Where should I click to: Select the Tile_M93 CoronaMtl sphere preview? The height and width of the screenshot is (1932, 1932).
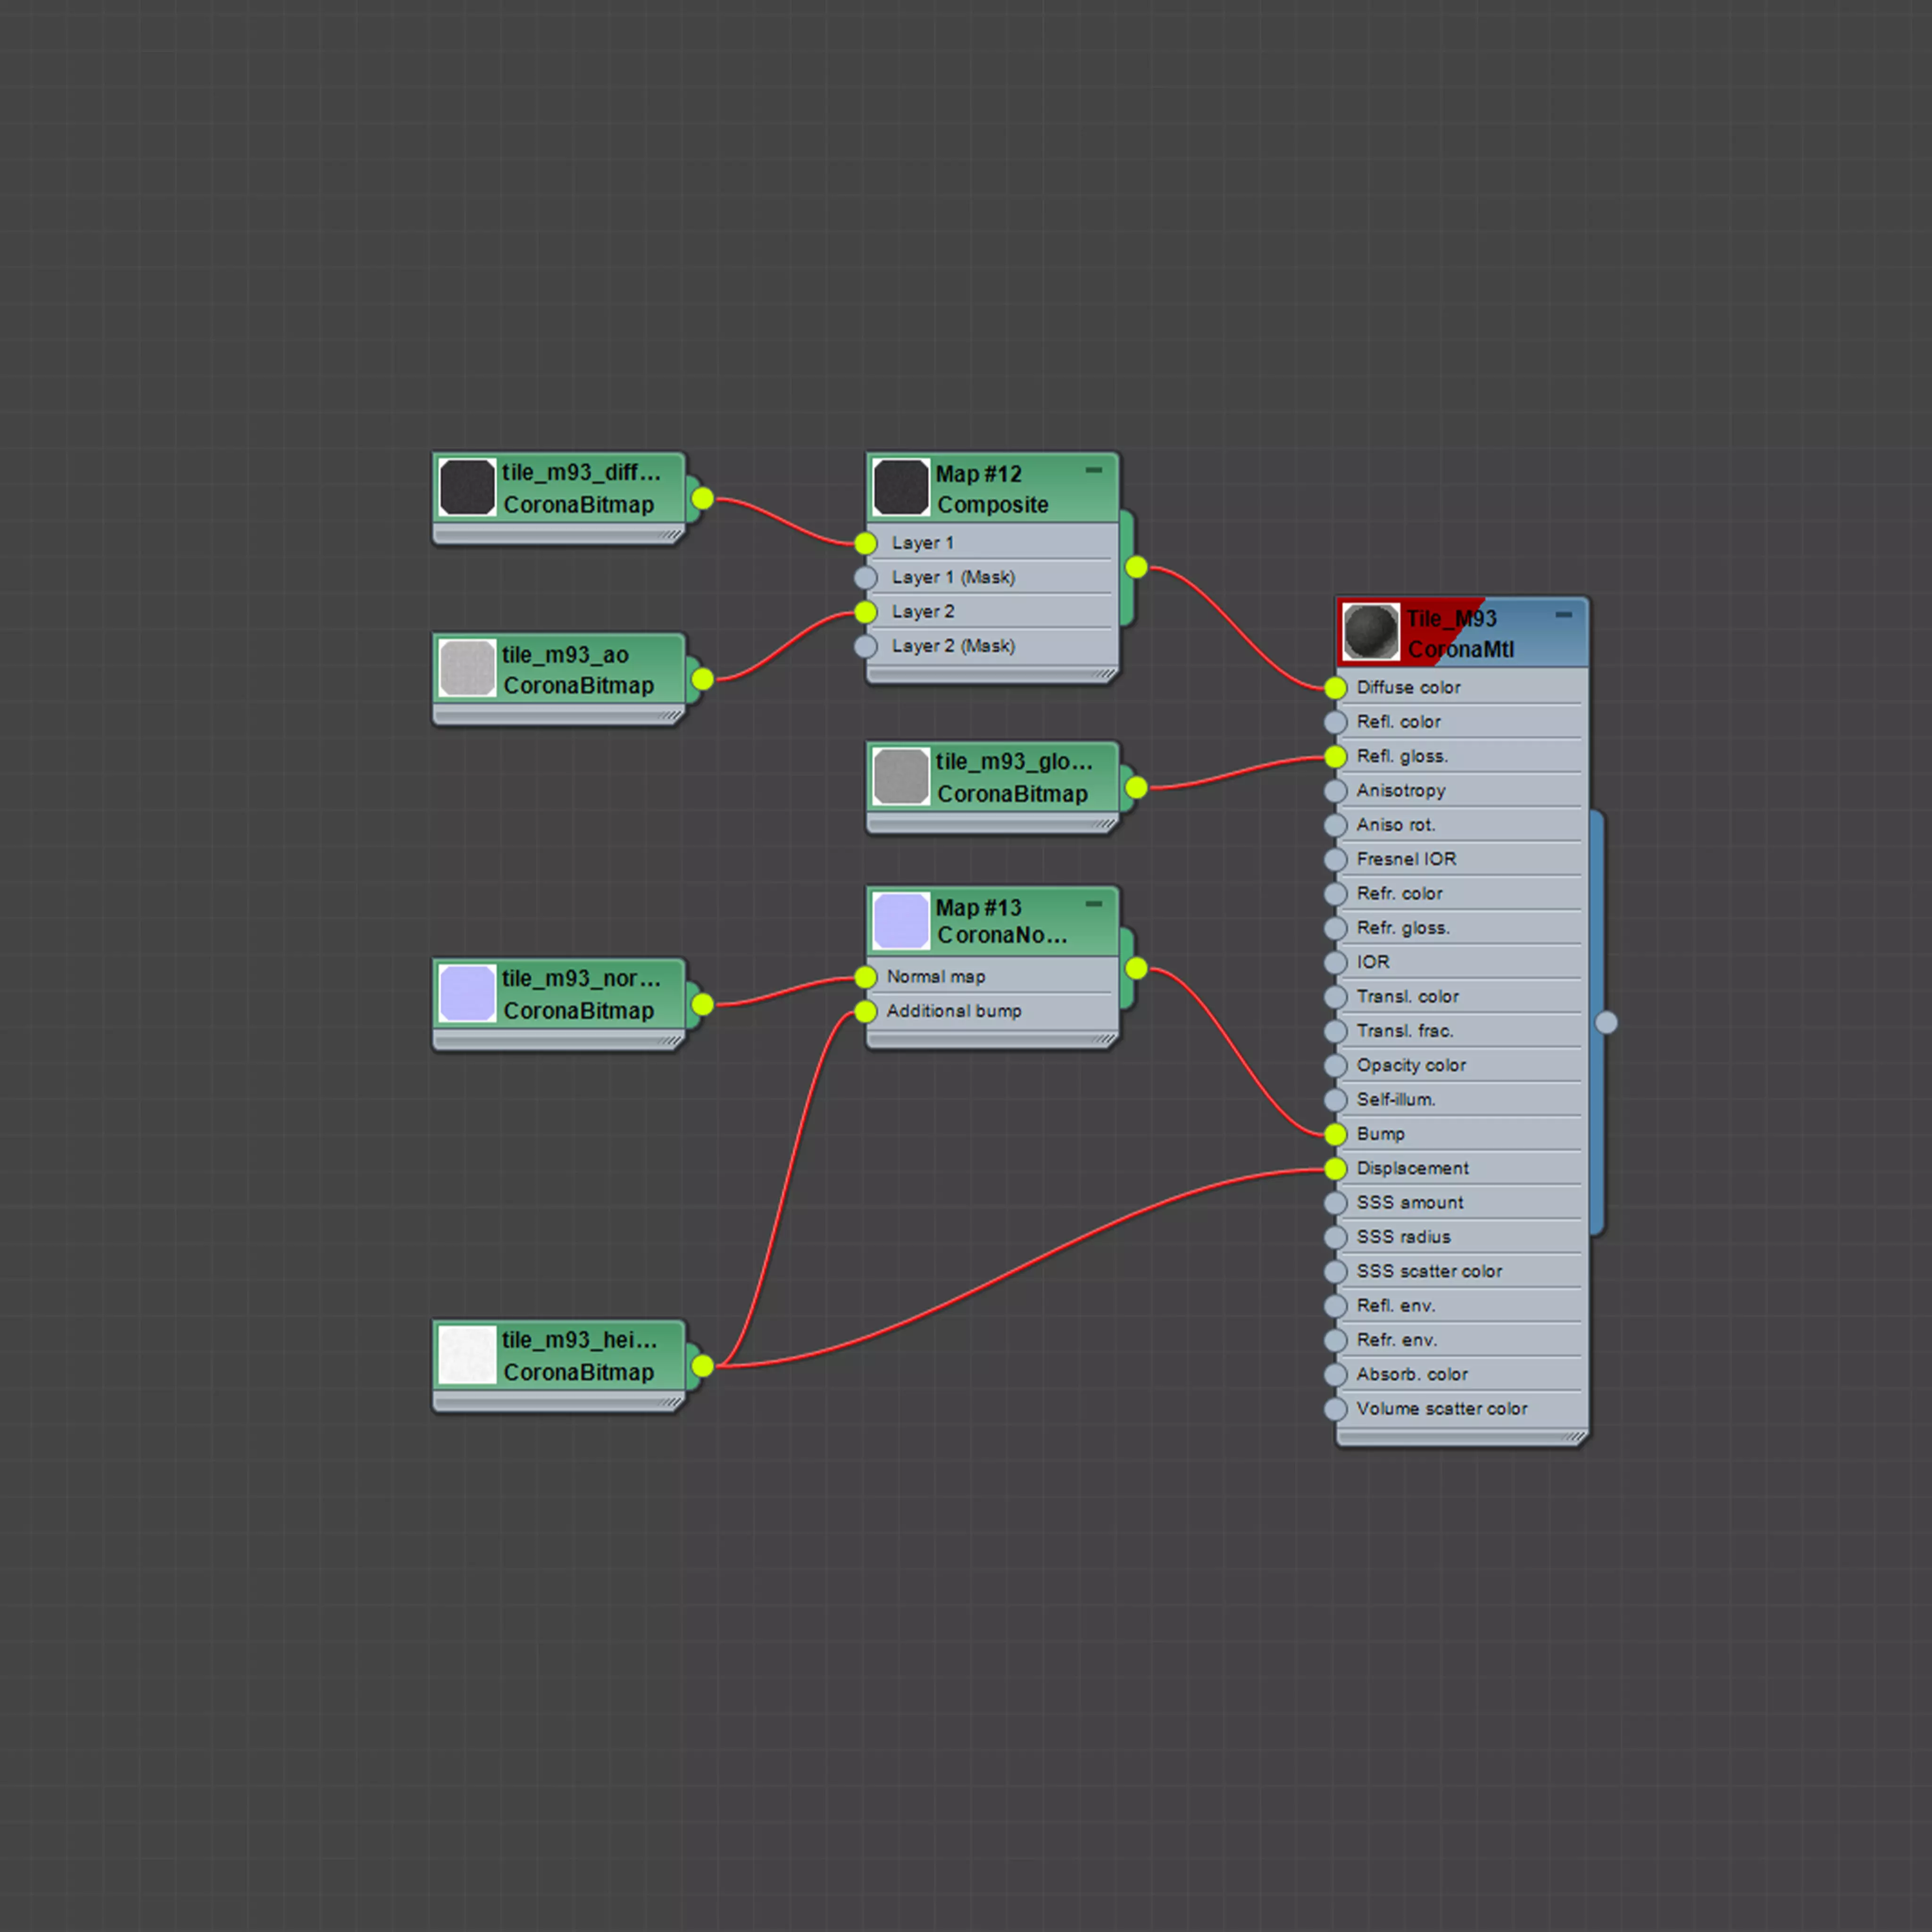pos(1370,632)
